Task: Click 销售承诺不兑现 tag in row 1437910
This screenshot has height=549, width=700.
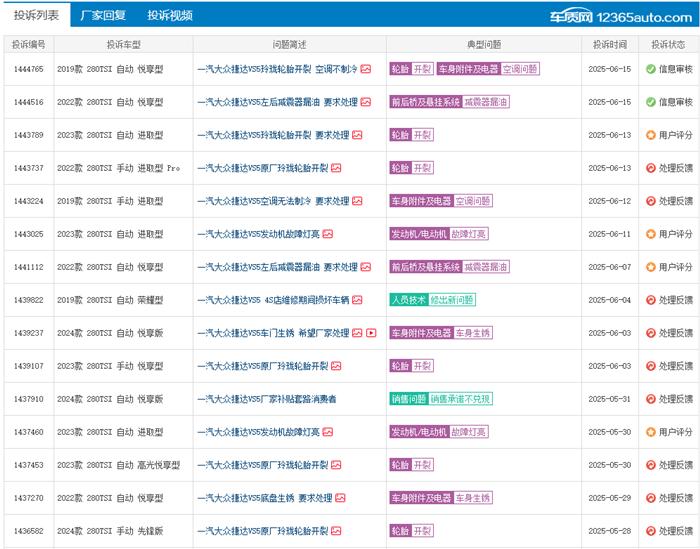Action: (460, 399)
